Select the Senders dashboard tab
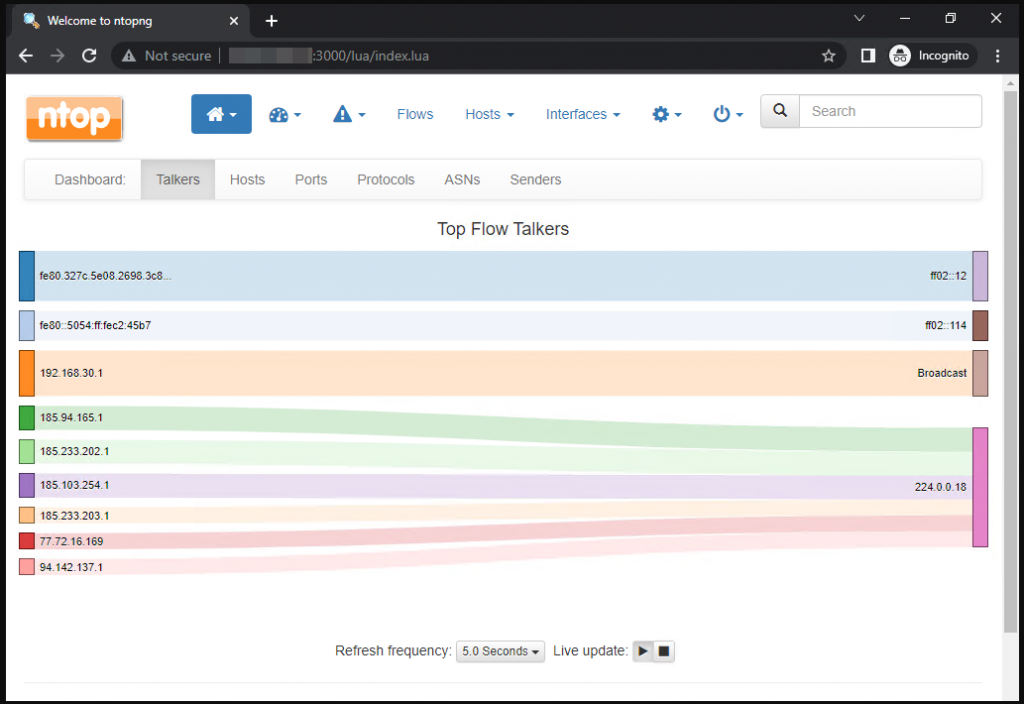Viewport: 1024px width, 704px height. (535, 180)
